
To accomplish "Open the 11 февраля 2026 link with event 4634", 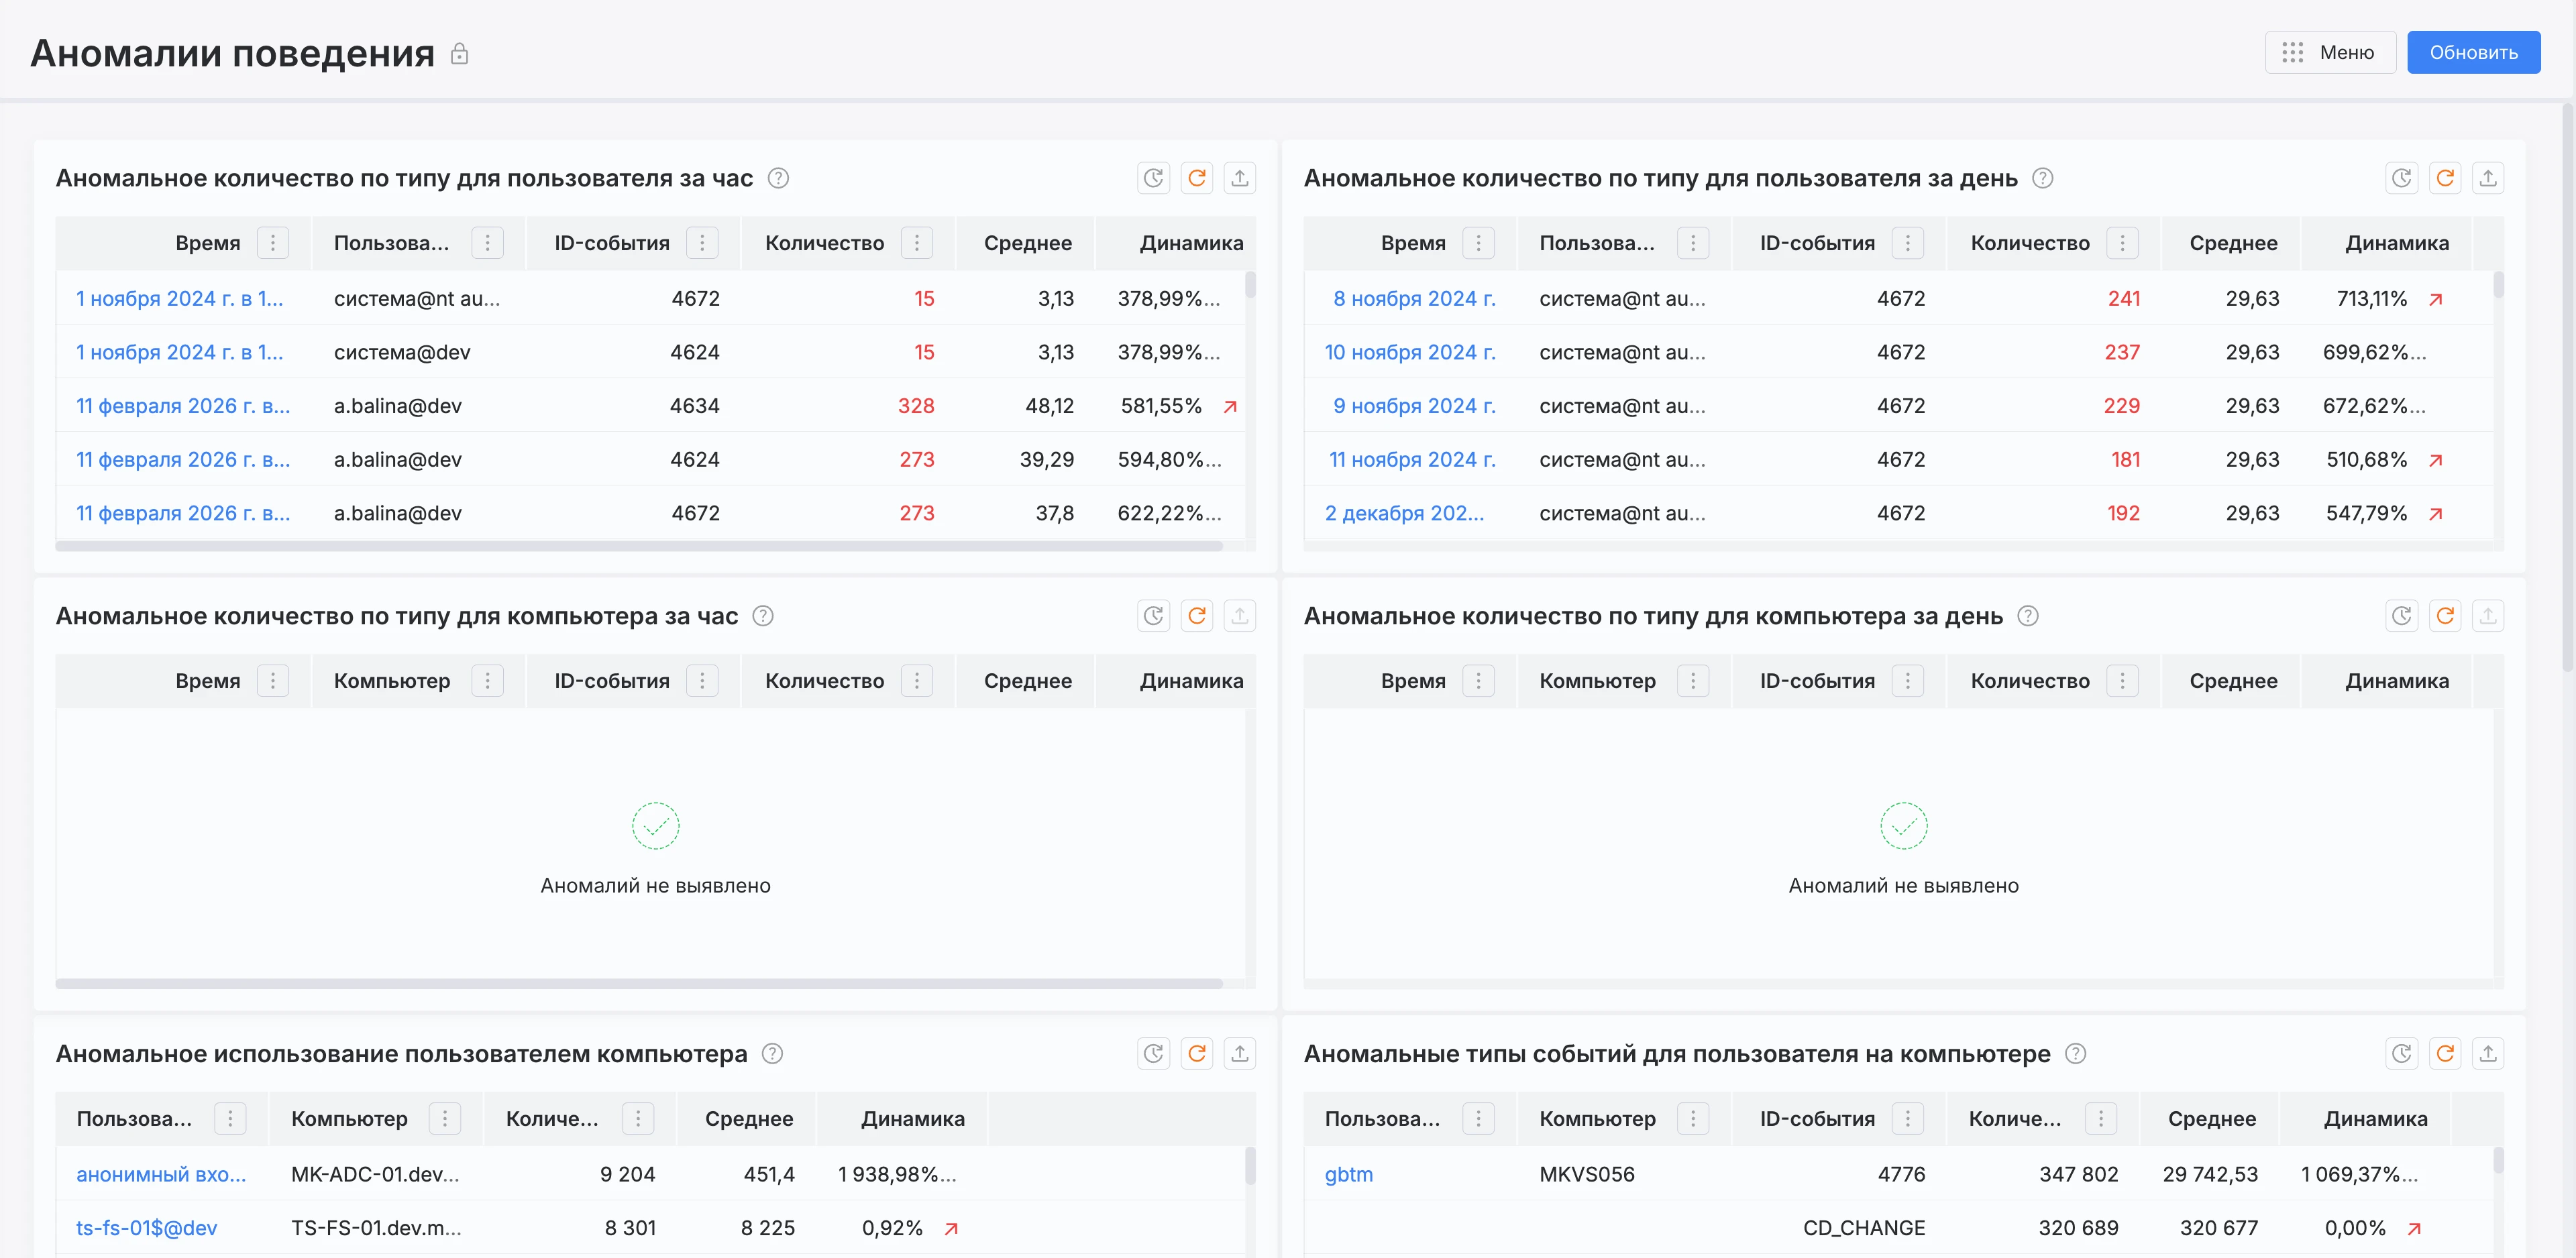I will coord(183,406).
